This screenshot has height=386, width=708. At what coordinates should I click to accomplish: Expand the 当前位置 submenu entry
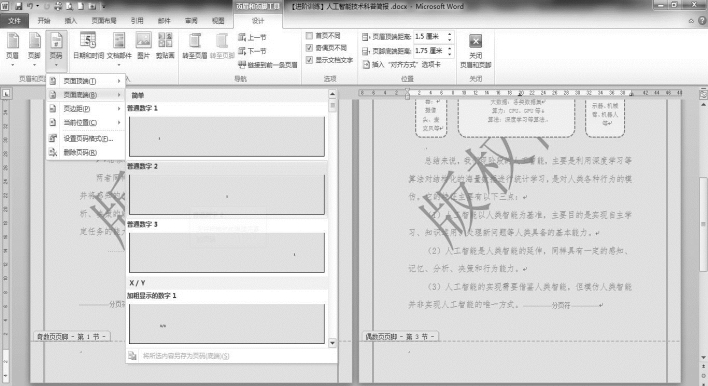(85, 122)
